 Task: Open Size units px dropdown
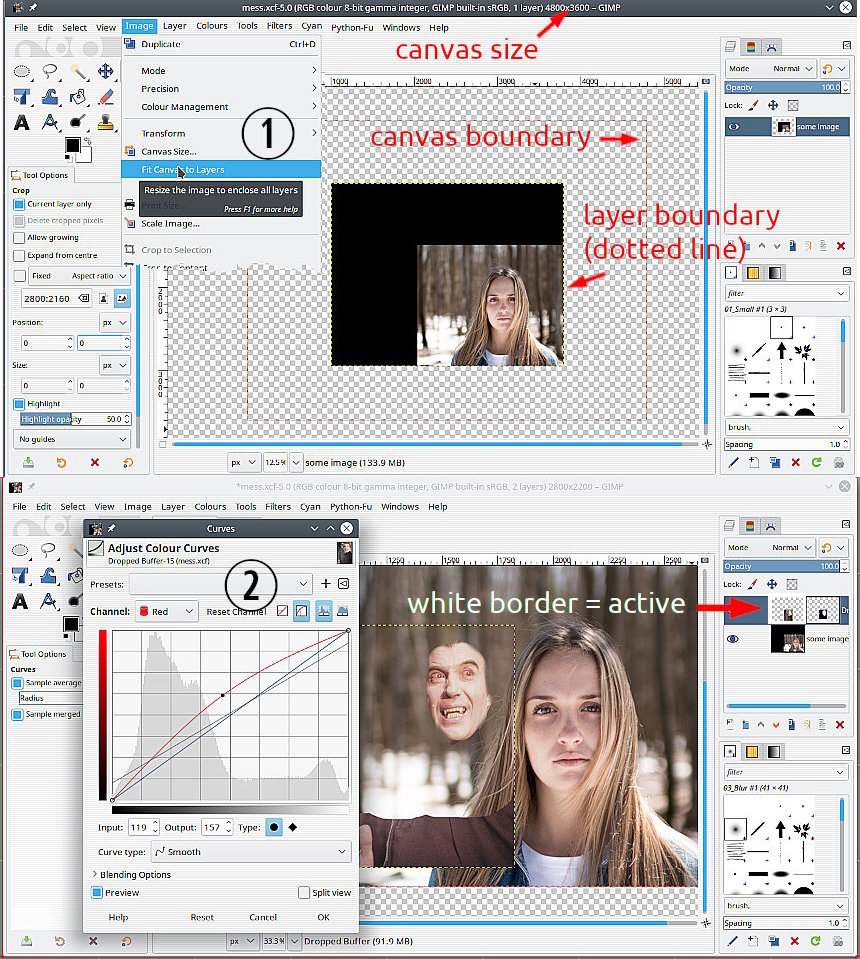[x=114, y=365]
